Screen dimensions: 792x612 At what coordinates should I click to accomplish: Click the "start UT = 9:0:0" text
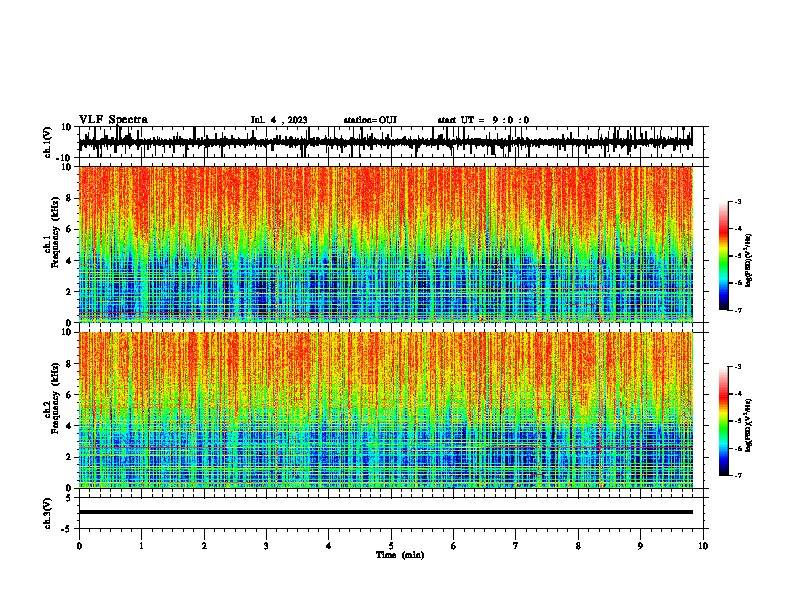(483, 120)
